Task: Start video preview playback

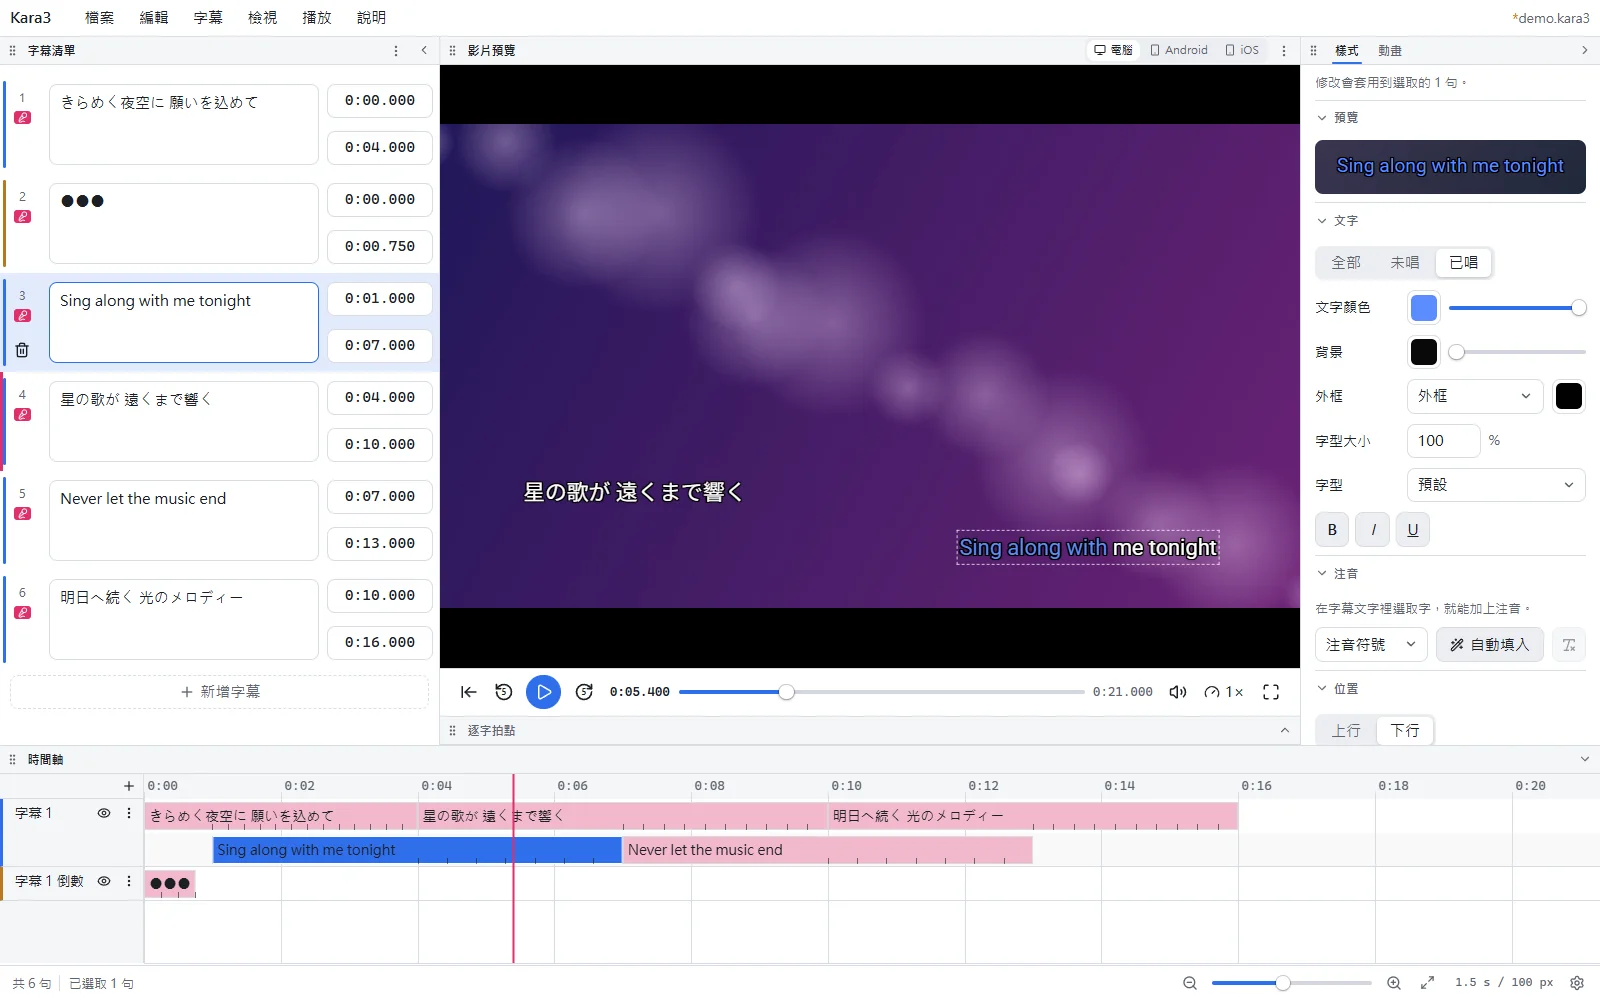Action: click(x=543, y=692)
